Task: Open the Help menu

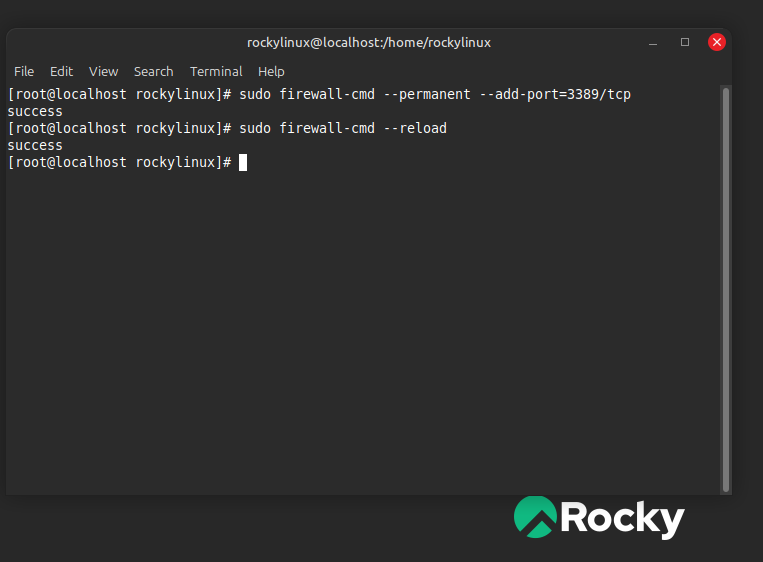Action: [x=271, y=71]
